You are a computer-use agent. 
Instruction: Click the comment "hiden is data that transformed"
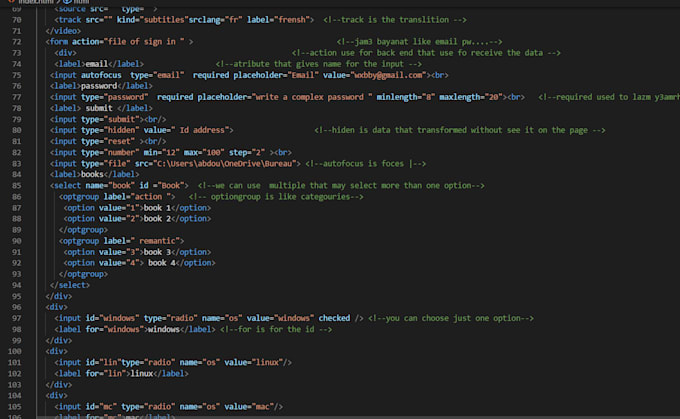point(460,130)
